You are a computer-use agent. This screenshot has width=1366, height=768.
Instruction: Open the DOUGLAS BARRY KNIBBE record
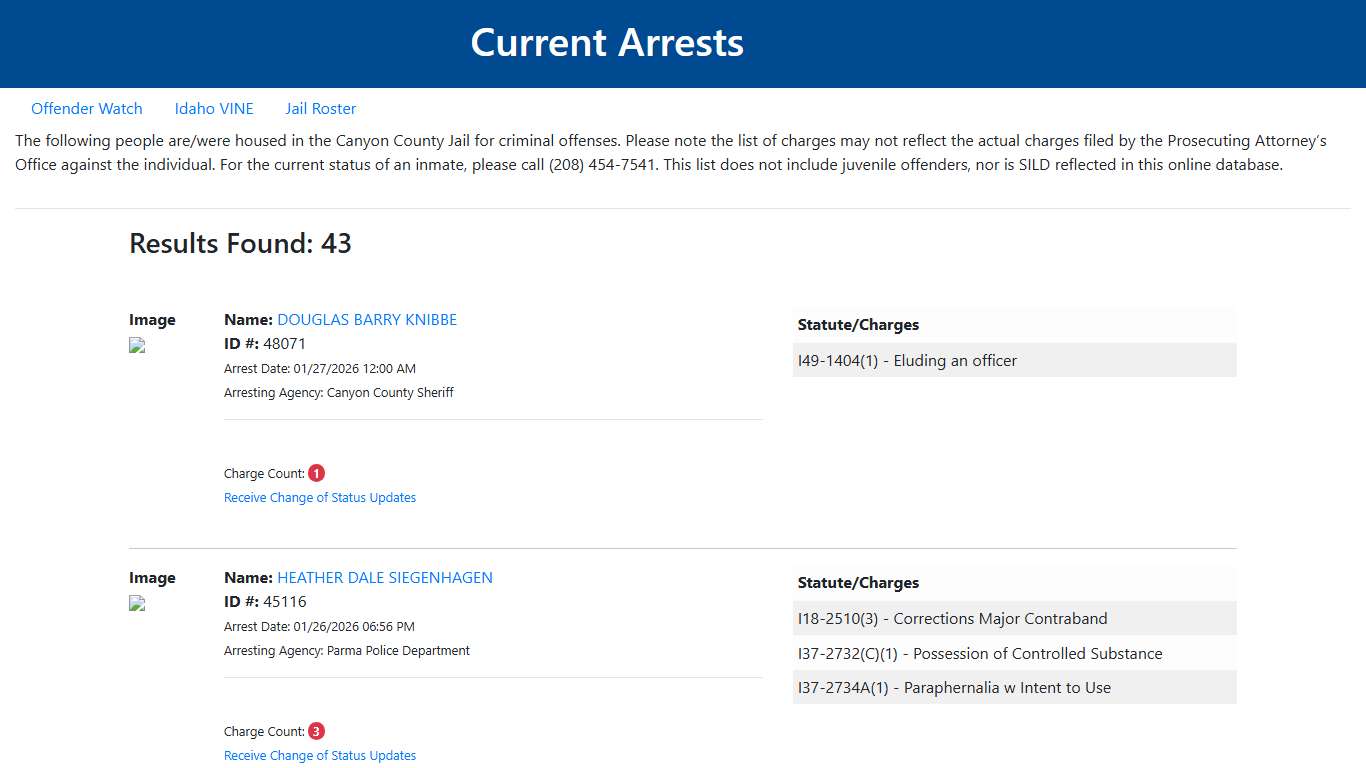coord(367,319)
